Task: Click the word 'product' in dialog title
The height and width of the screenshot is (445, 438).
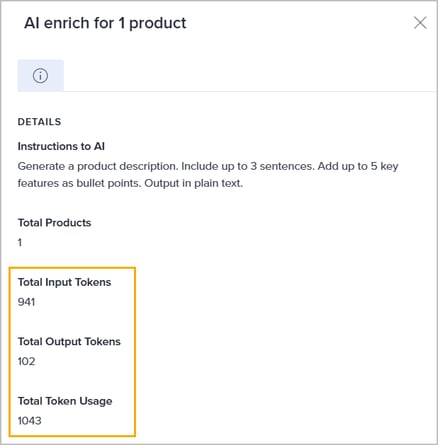Action: tap(158, 24)
